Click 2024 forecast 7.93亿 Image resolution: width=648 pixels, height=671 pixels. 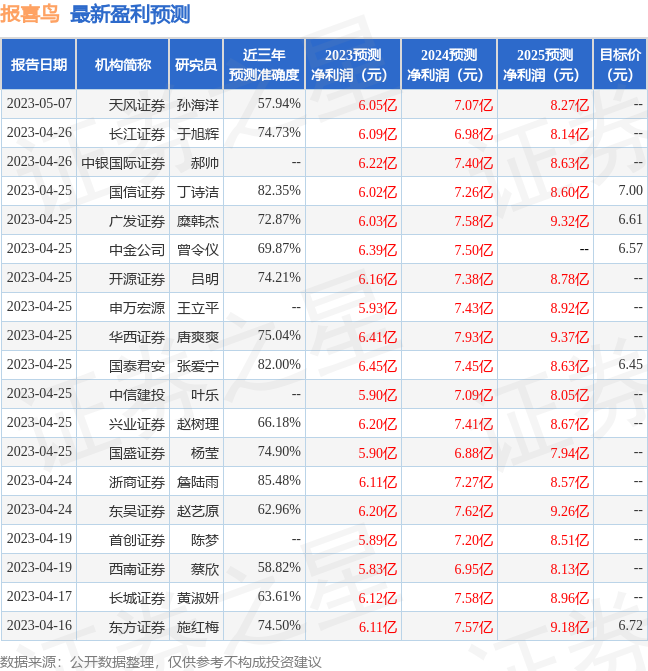click(473, 337)
